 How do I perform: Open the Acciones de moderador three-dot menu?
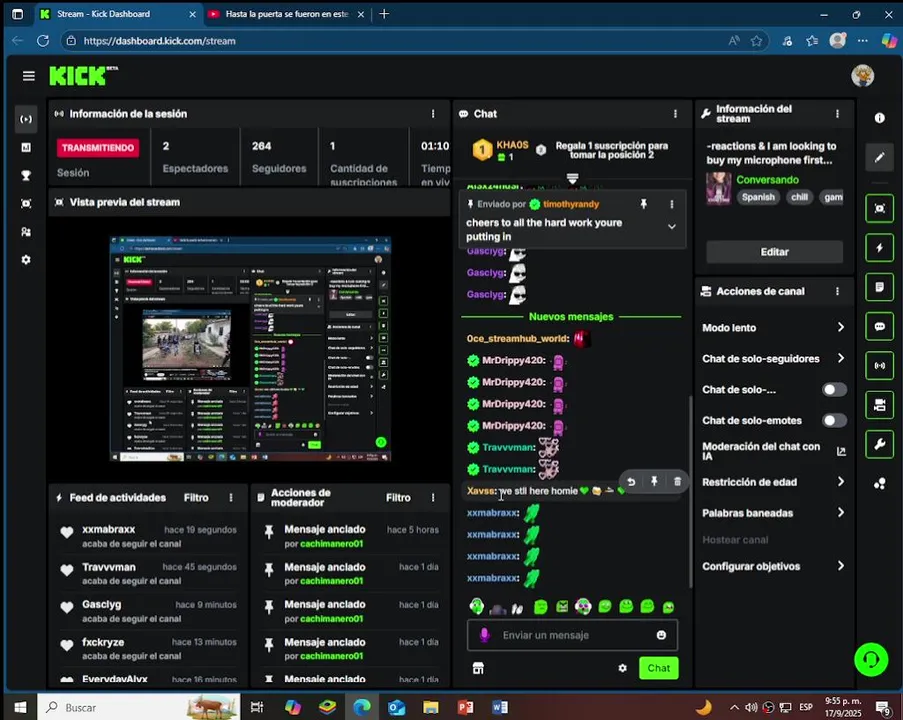click(x=433, y=498)
